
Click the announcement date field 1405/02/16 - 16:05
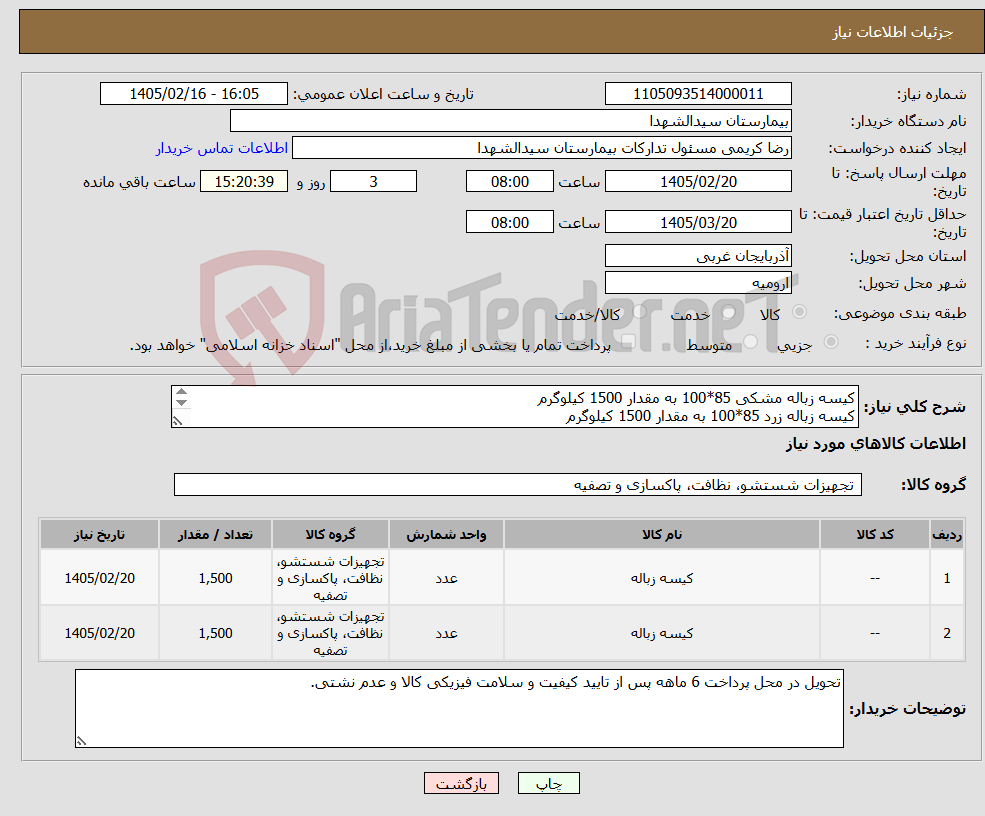pos(193,94)
